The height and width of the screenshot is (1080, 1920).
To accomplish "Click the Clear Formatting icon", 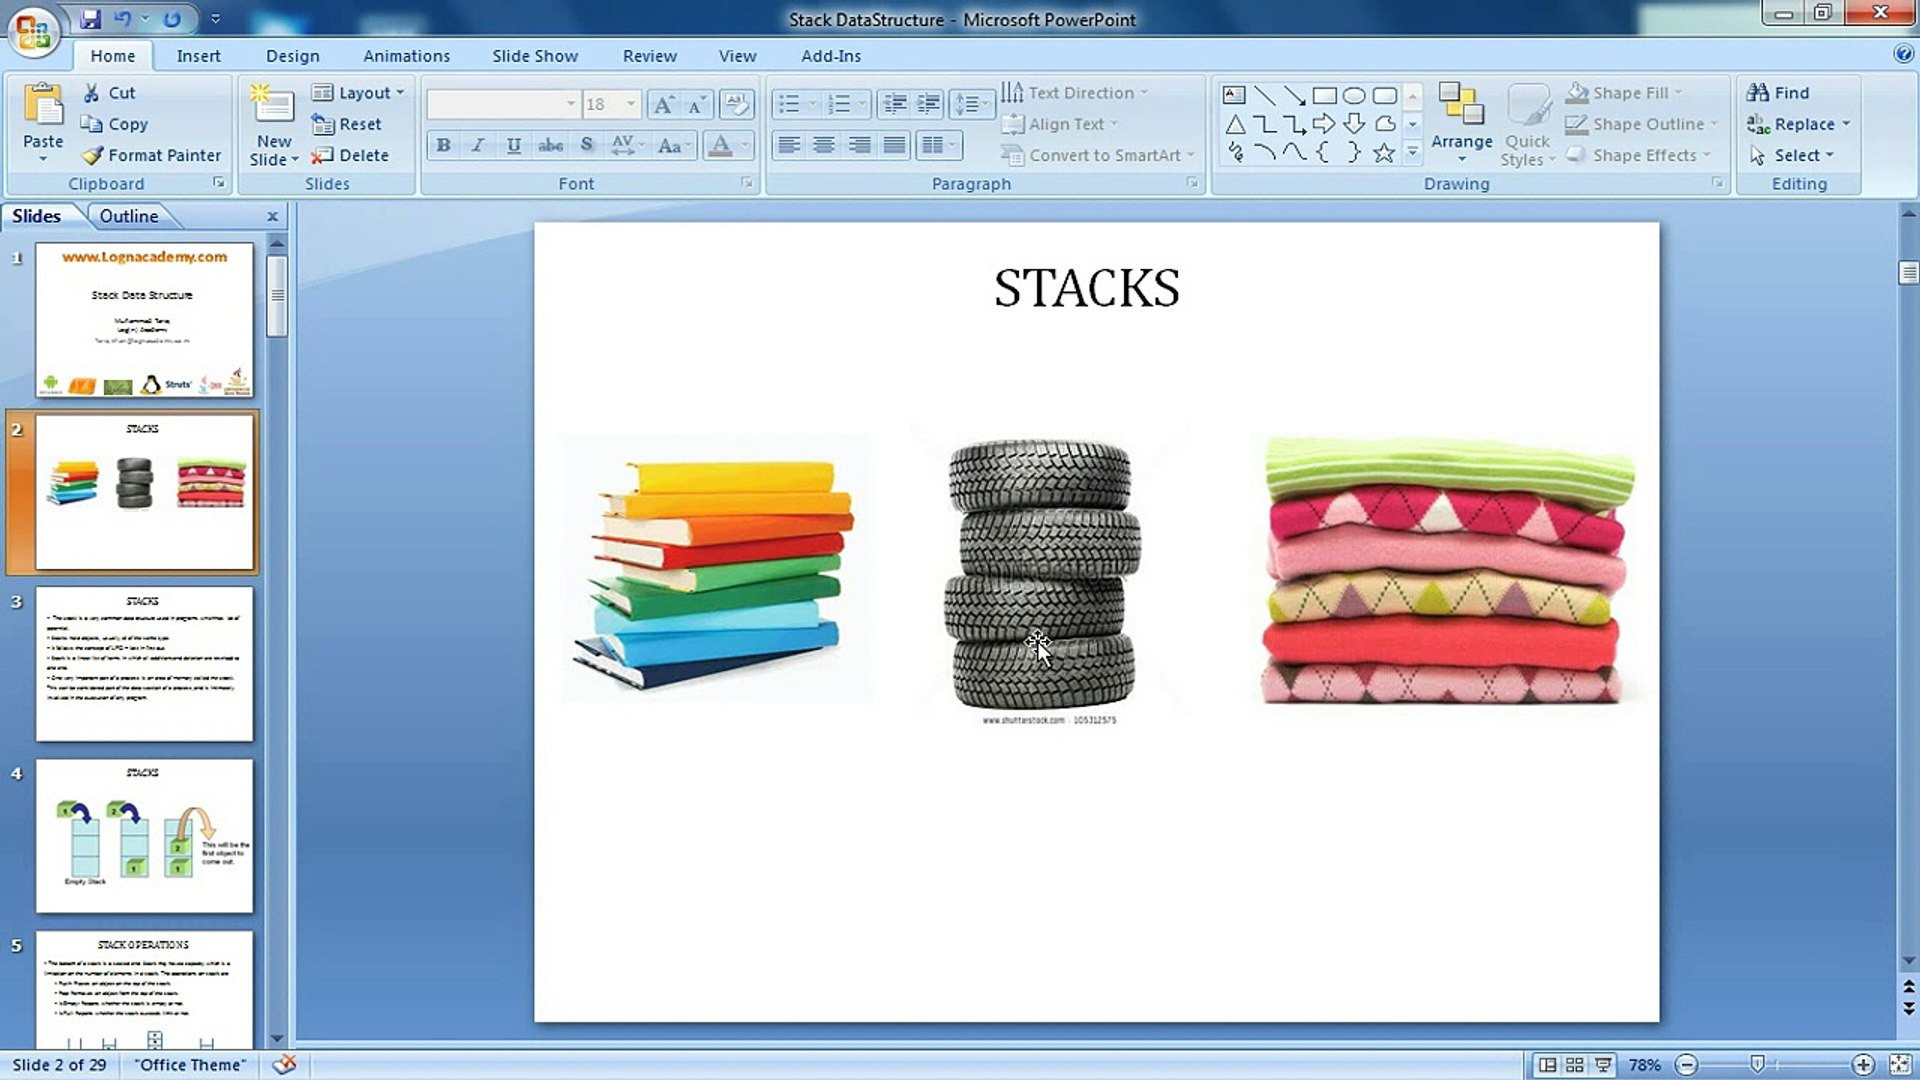I will click(737, 104).
